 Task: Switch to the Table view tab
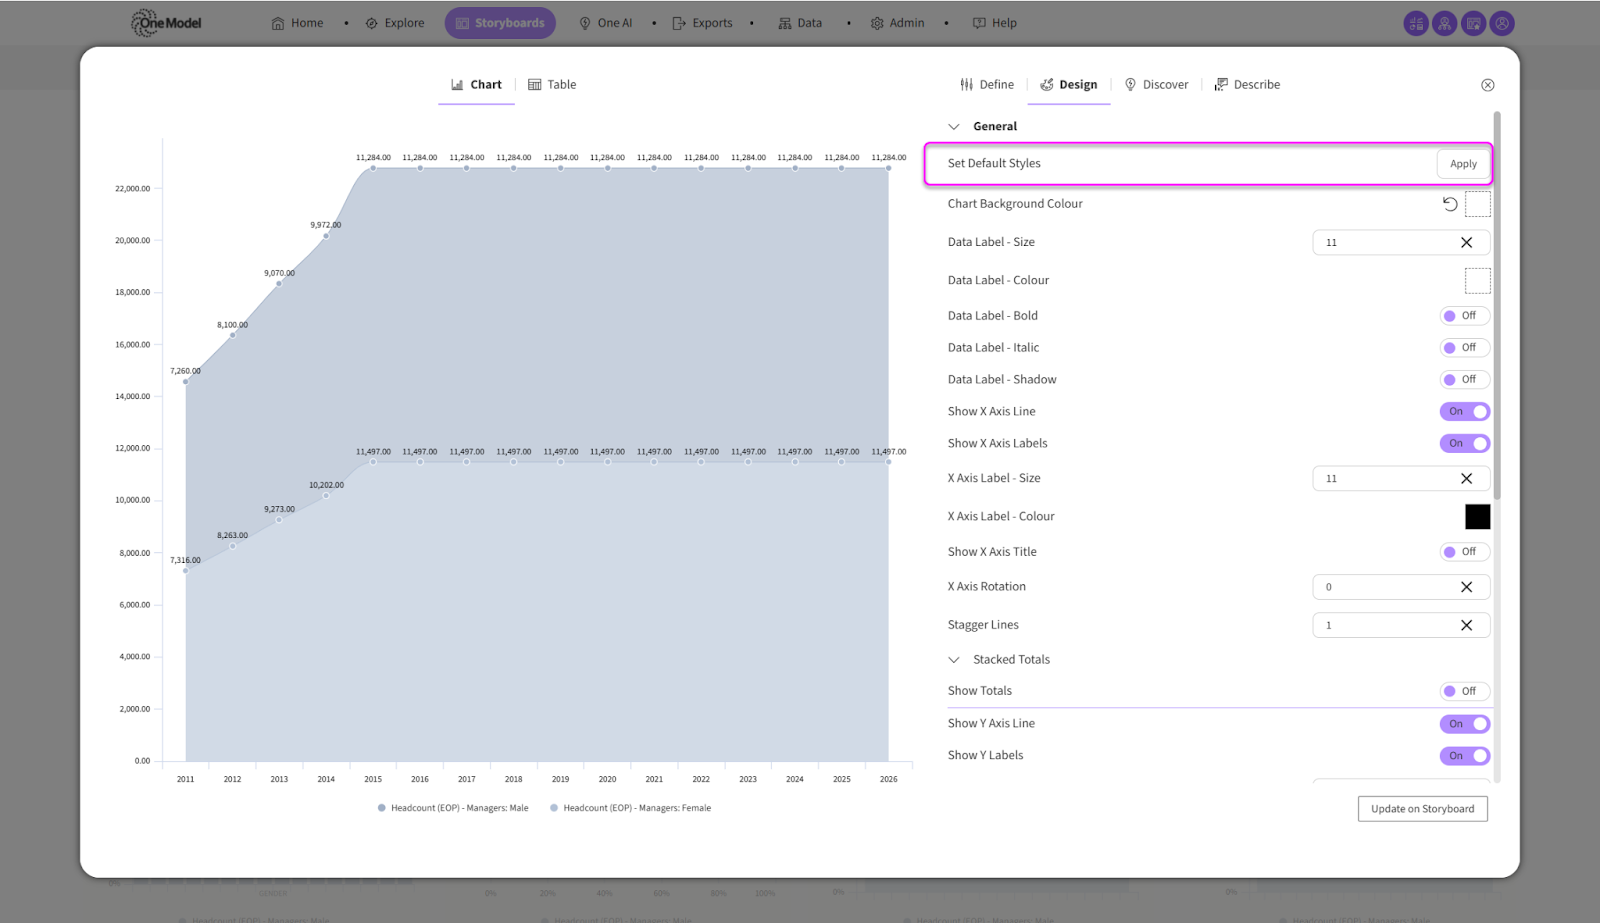pos(552,85)
